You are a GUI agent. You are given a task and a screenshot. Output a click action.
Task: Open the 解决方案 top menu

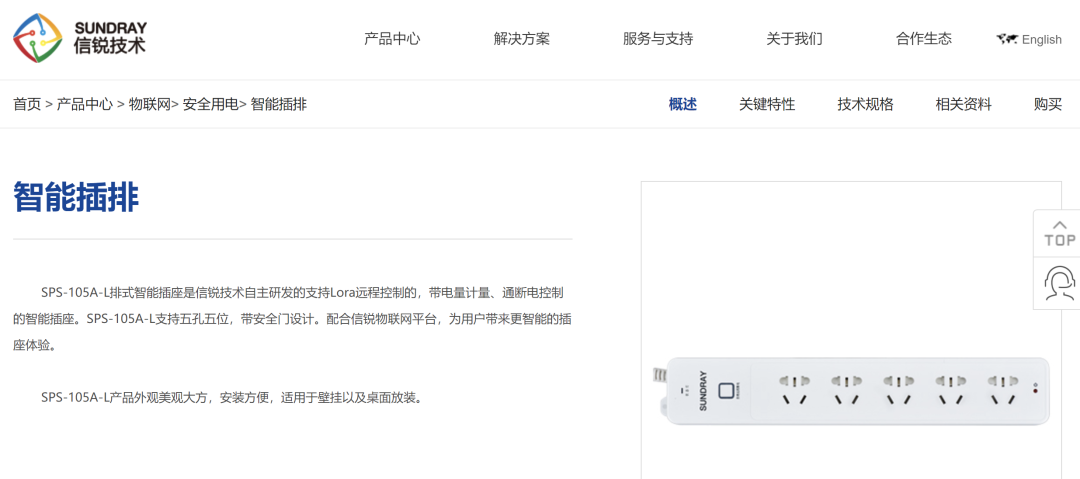(x=521, y=39)
